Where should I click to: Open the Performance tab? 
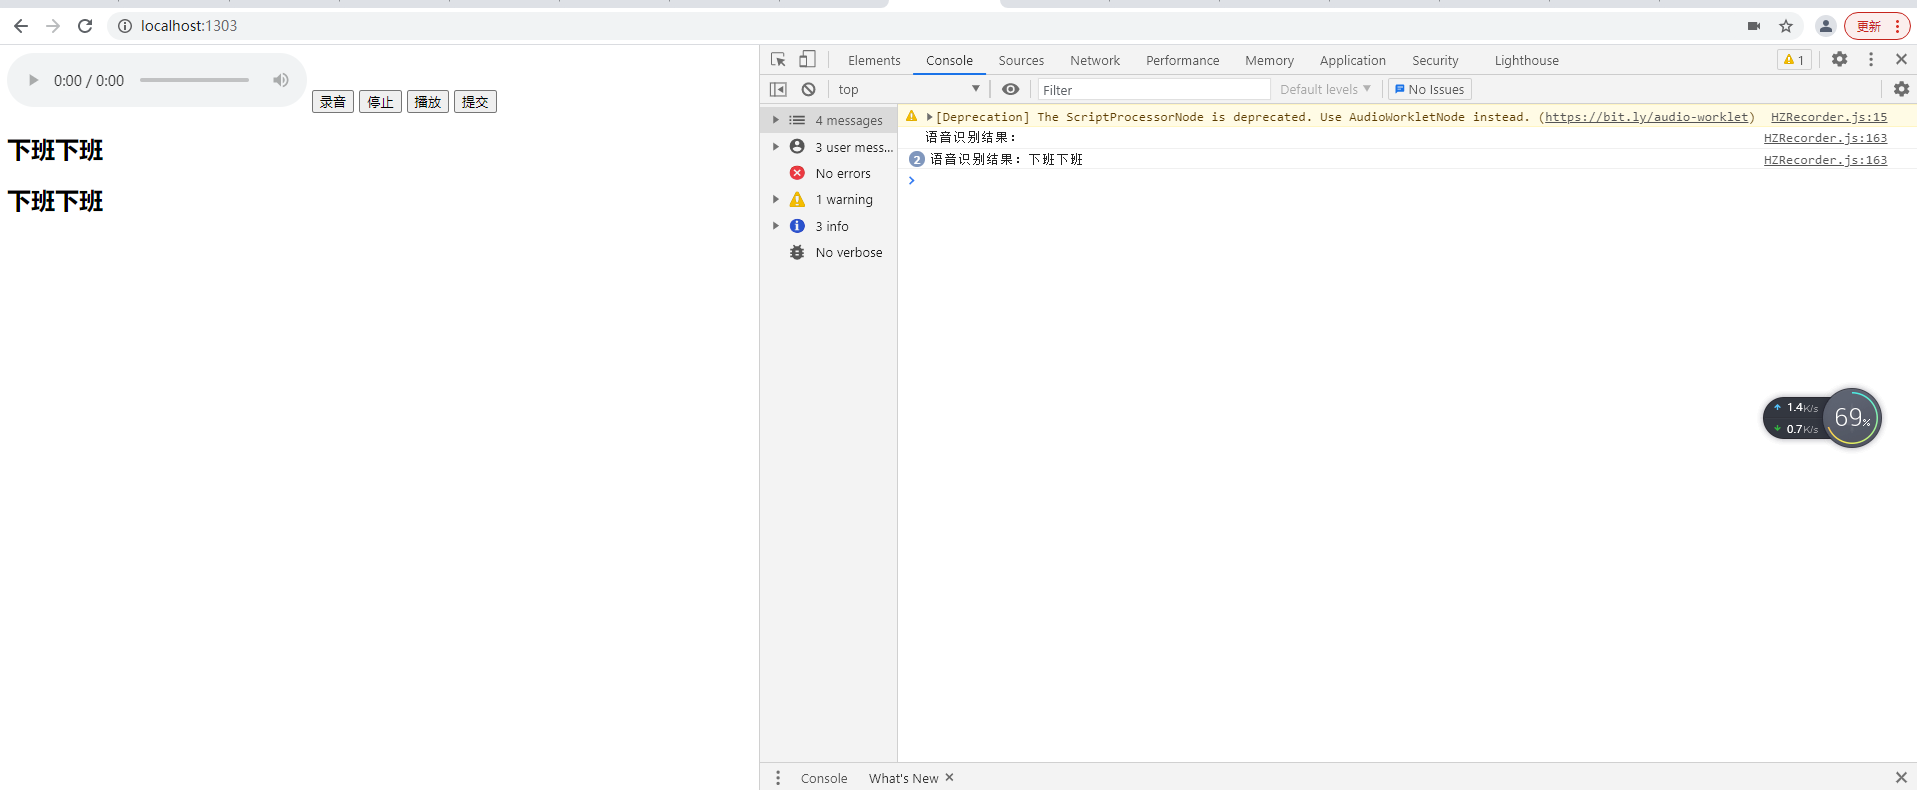pos(1182,61)
